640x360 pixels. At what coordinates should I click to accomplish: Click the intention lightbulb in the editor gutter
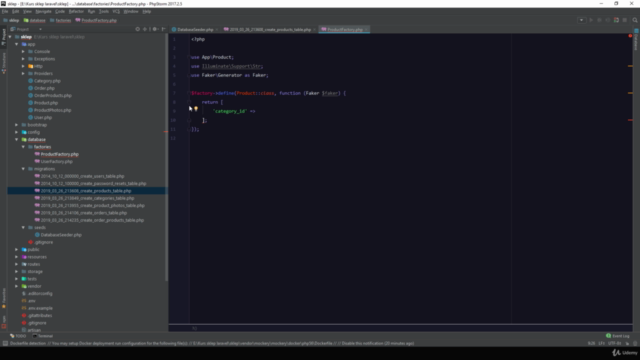[x=196, y=109]
